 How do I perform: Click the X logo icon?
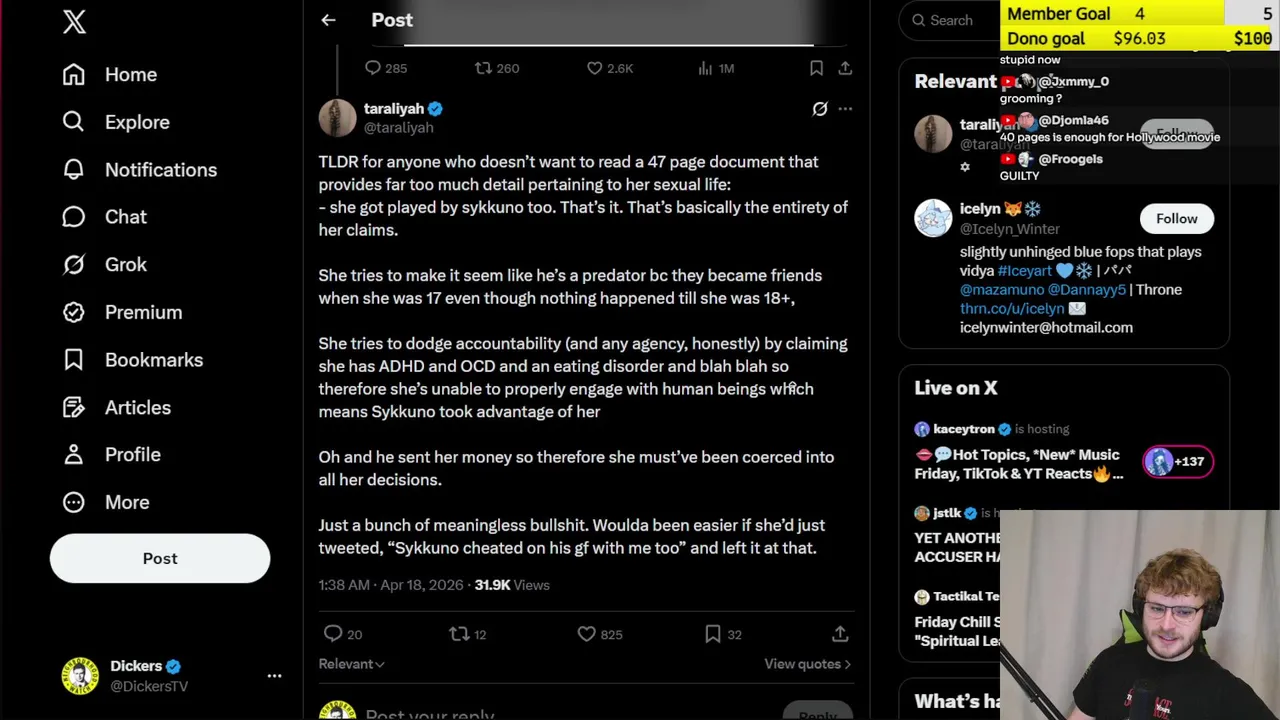pyautogui.click(x=74, y=22)
